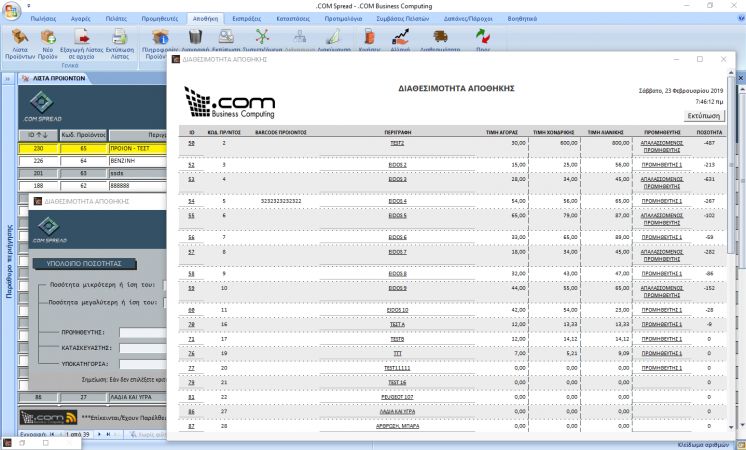The width and height of the screenshot is (746, 450).
Task: Click the print preview magnifier icon in ribbon
Action: pyautogui.click(x=226, y=37)
